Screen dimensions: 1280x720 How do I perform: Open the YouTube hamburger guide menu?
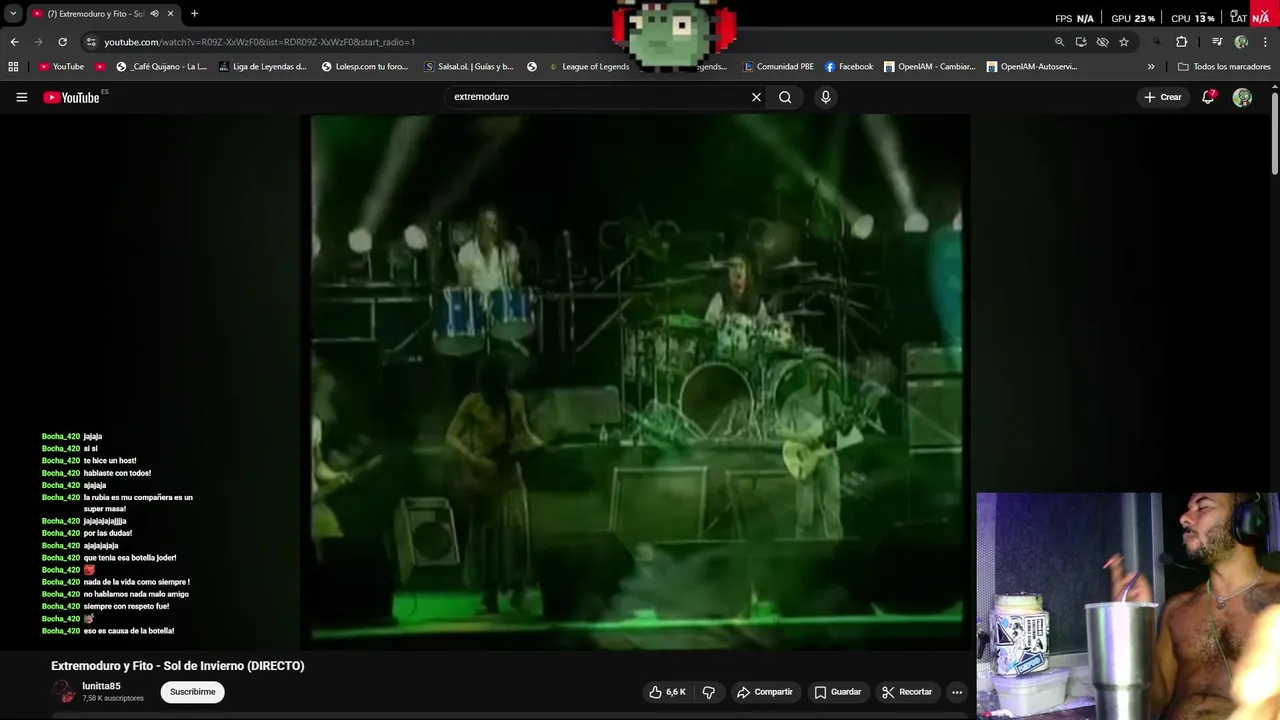(x=21, y=97)
